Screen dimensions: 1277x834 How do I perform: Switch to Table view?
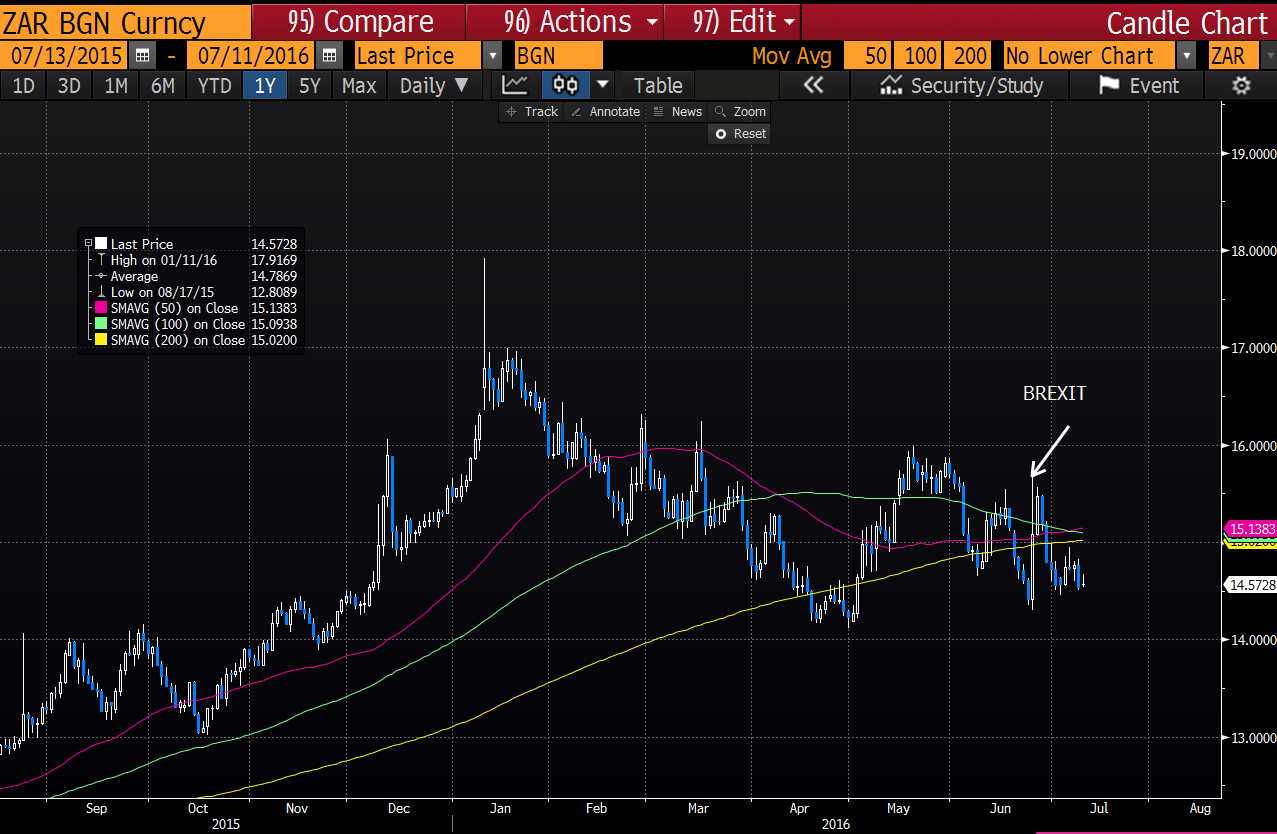tap(658, 86)
